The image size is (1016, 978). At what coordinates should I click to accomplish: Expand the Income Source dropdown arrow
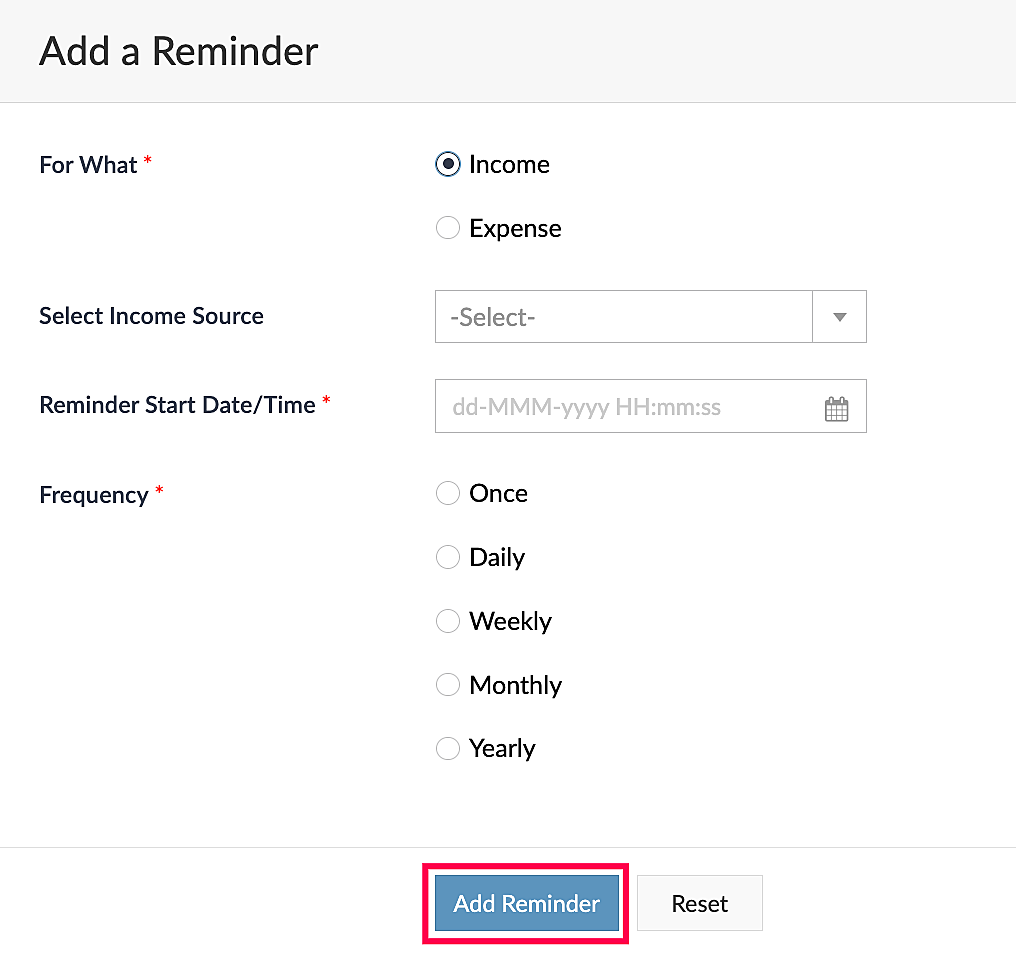pyautogui.click(x=839, y=317)
